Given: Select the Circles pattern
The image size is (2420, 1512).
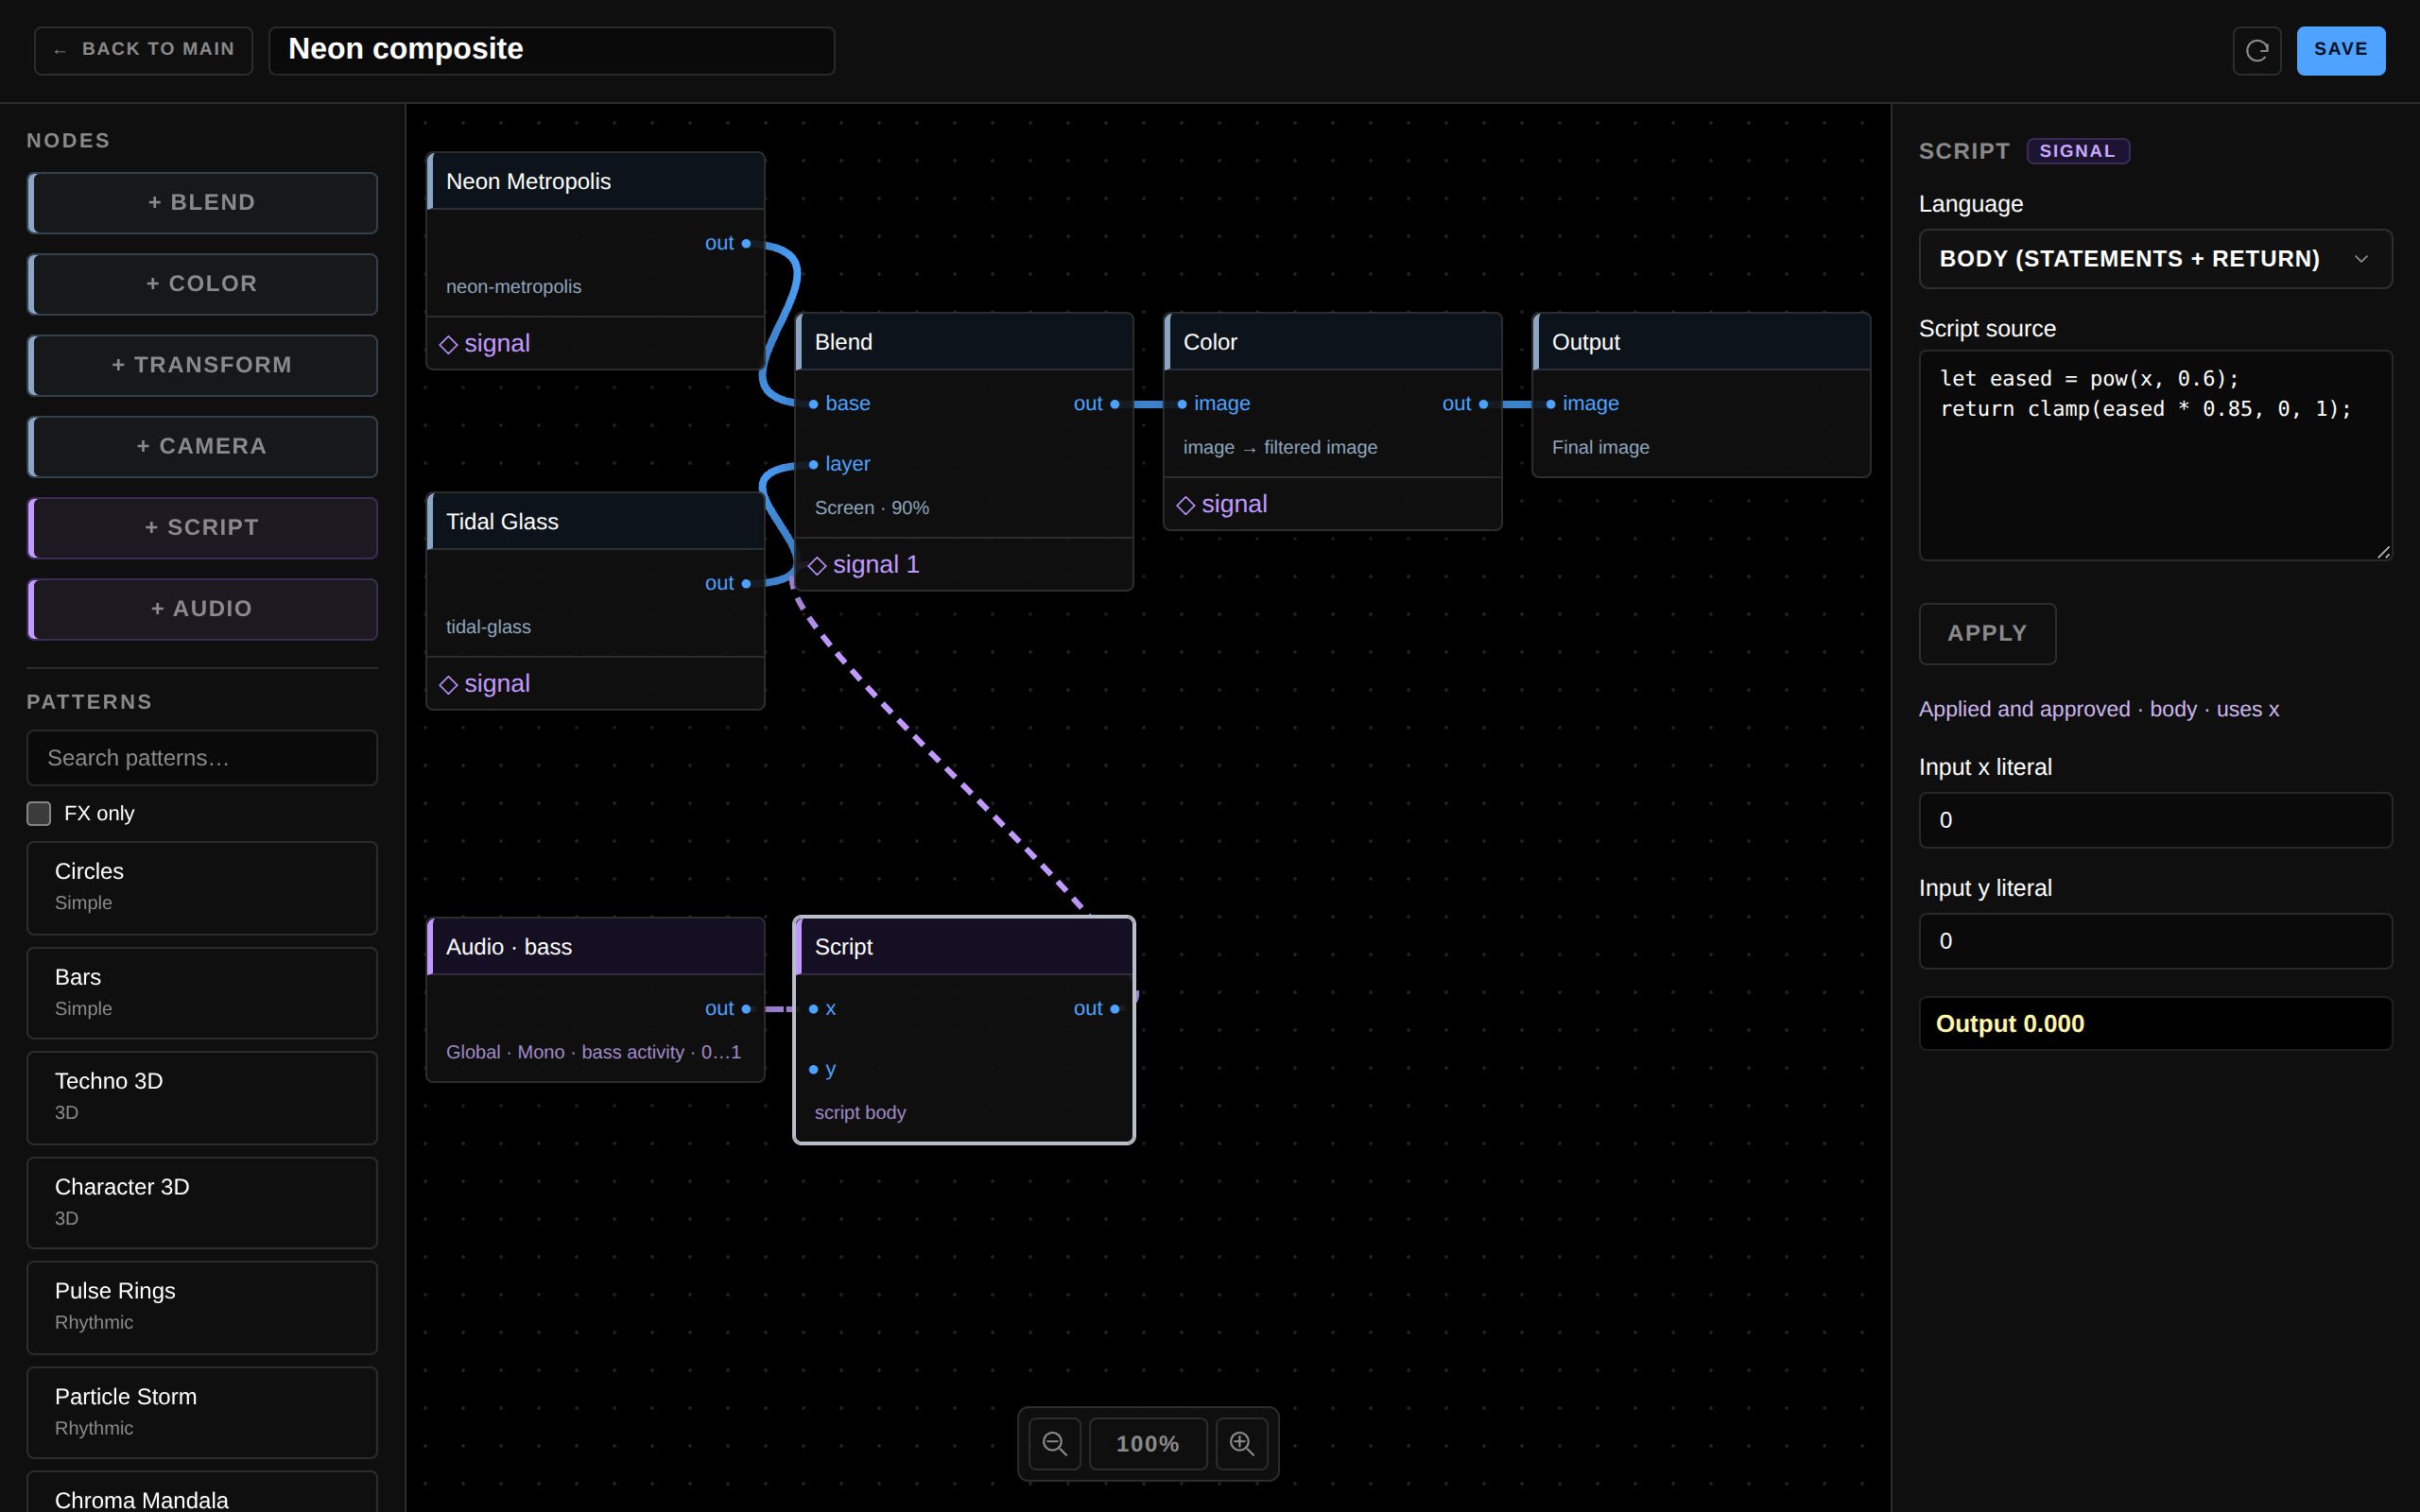Looking at the screenshot, I should 202,888.
